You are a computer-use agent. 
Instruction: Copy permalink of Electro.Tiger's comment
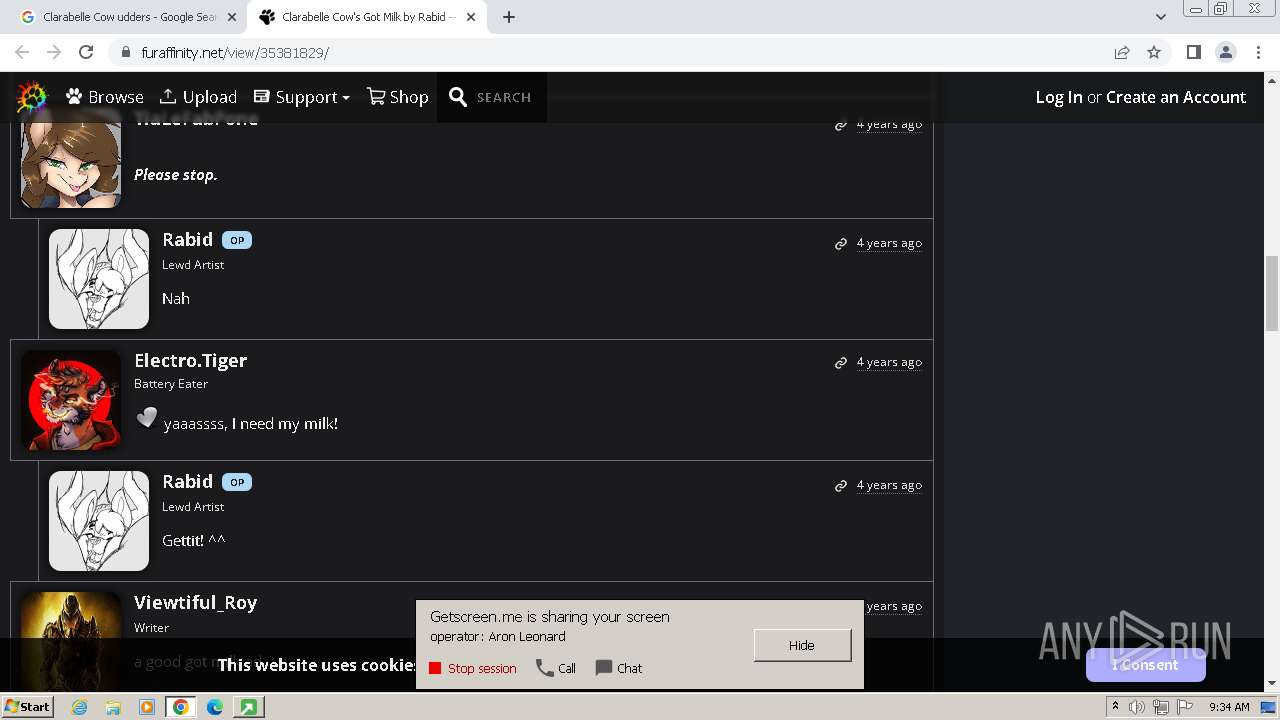pyautogui.click(x=841, y=362)
